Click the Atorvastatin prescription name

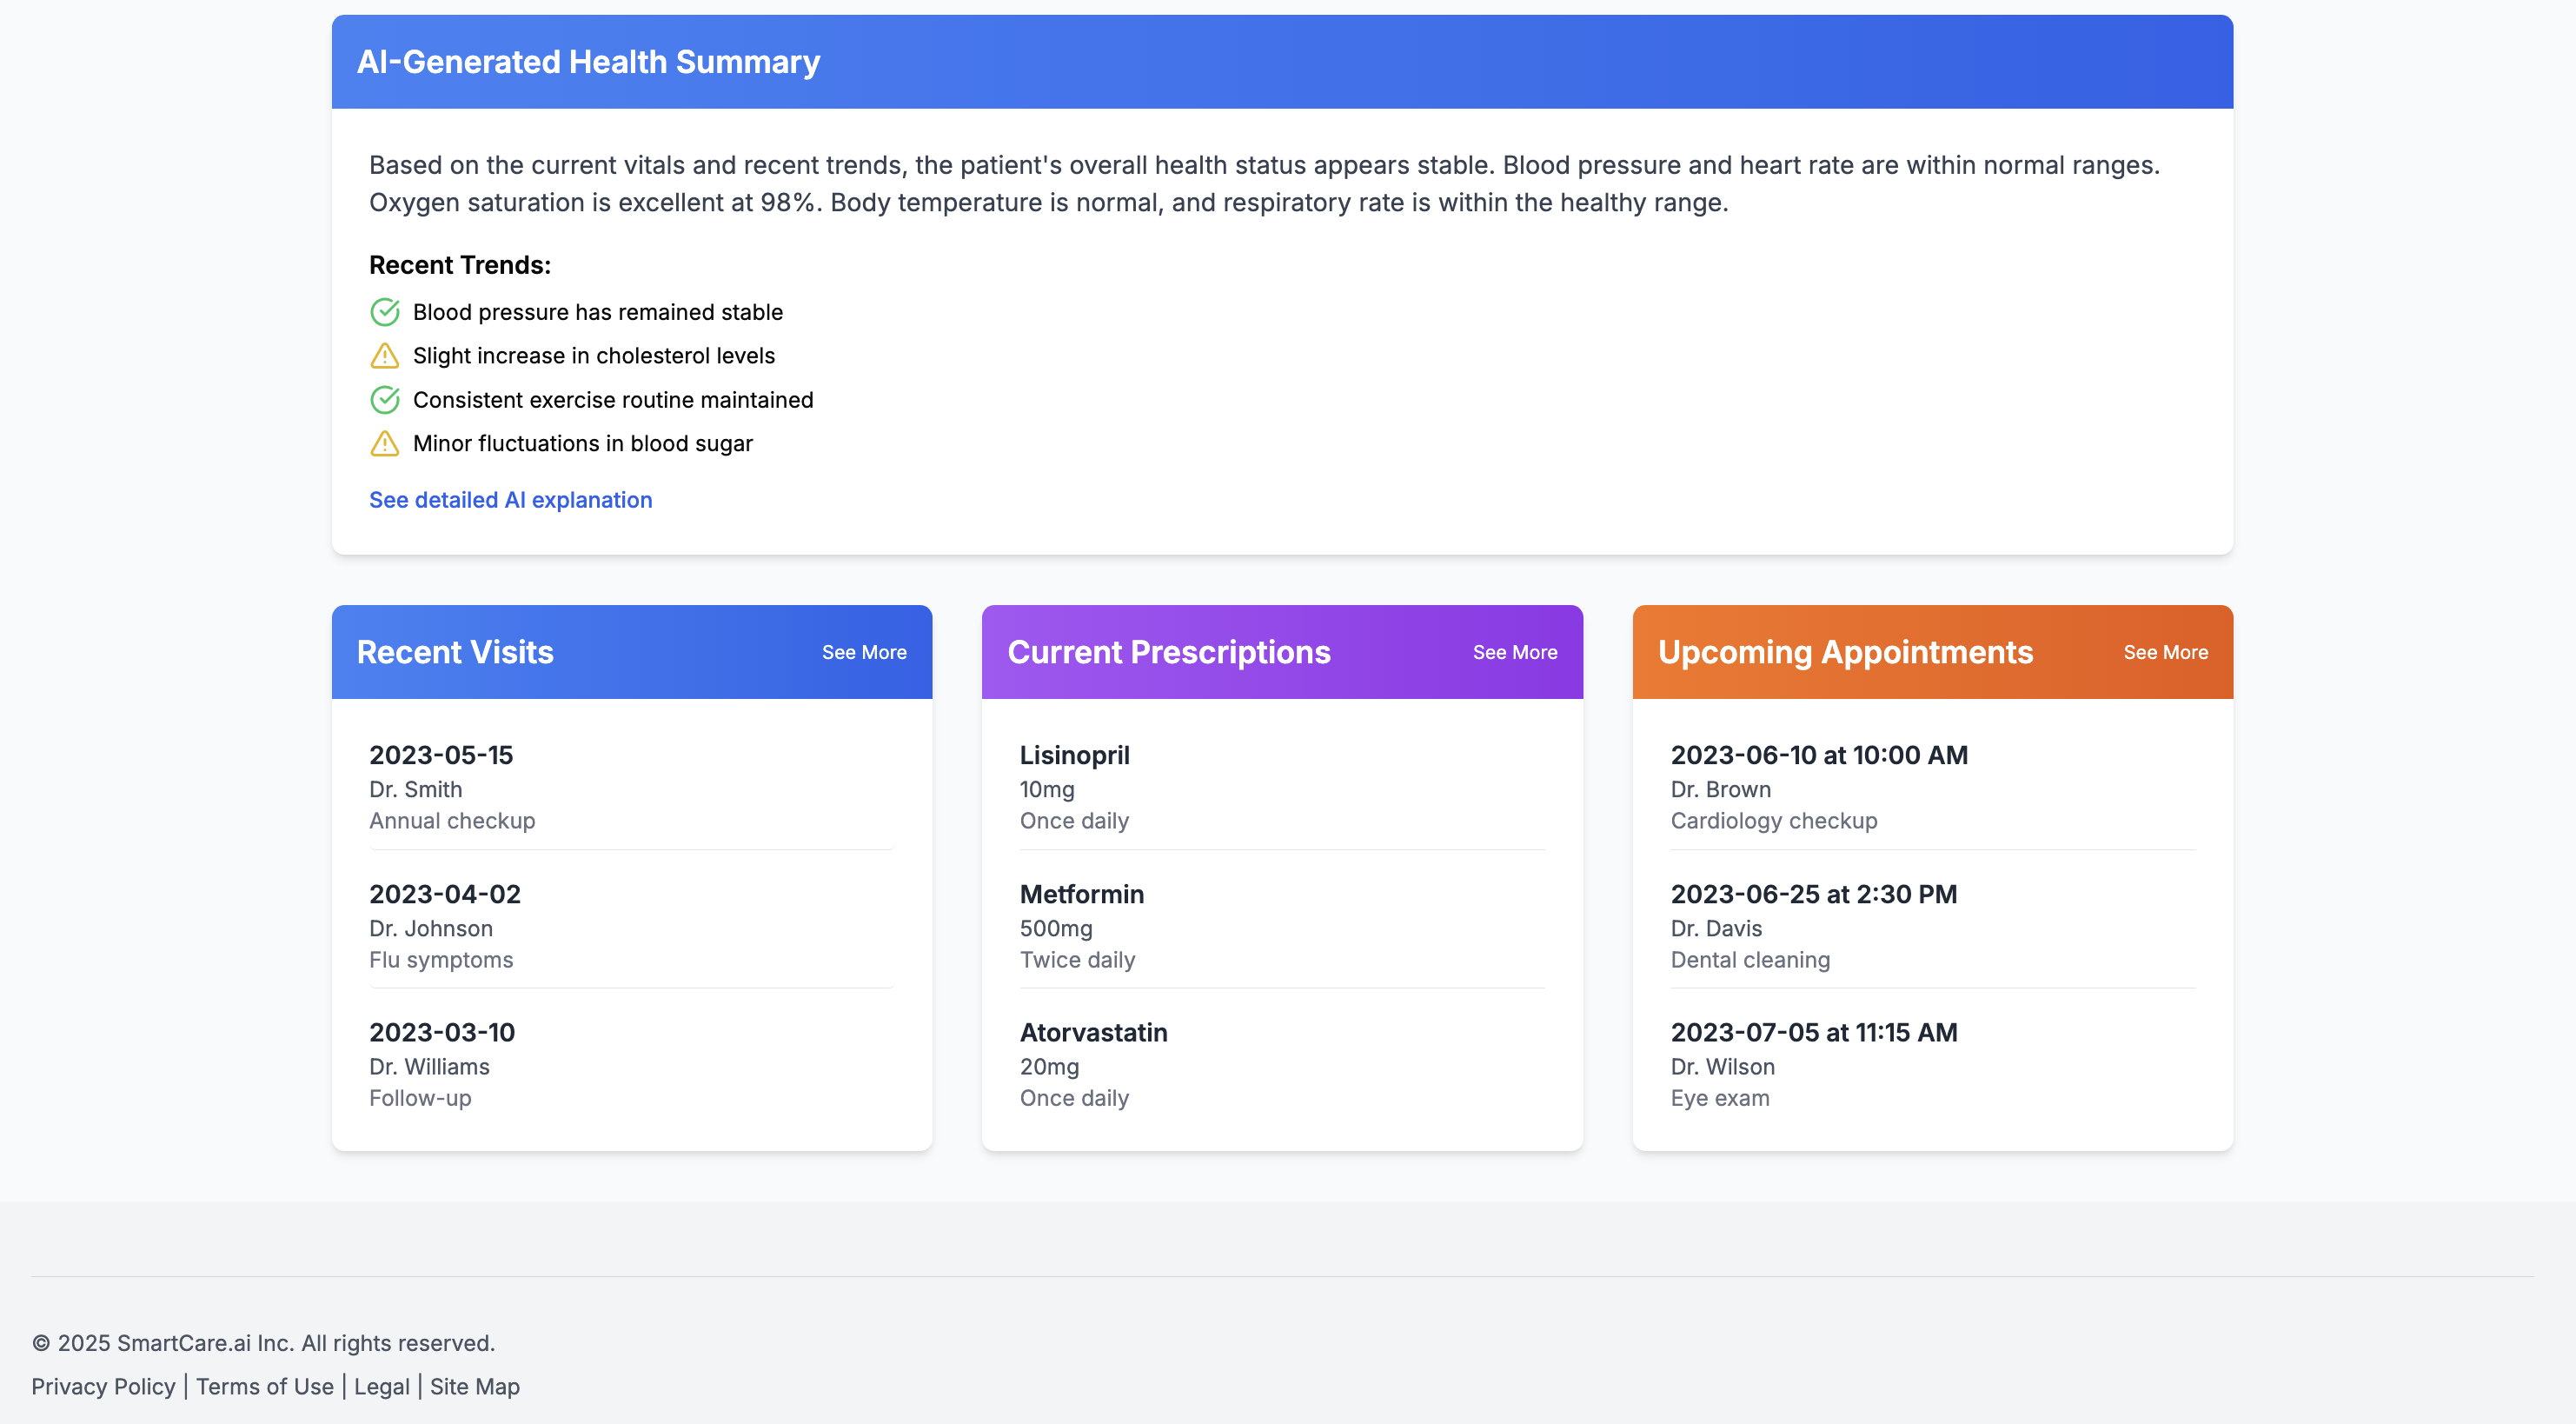[1093, 1032]
